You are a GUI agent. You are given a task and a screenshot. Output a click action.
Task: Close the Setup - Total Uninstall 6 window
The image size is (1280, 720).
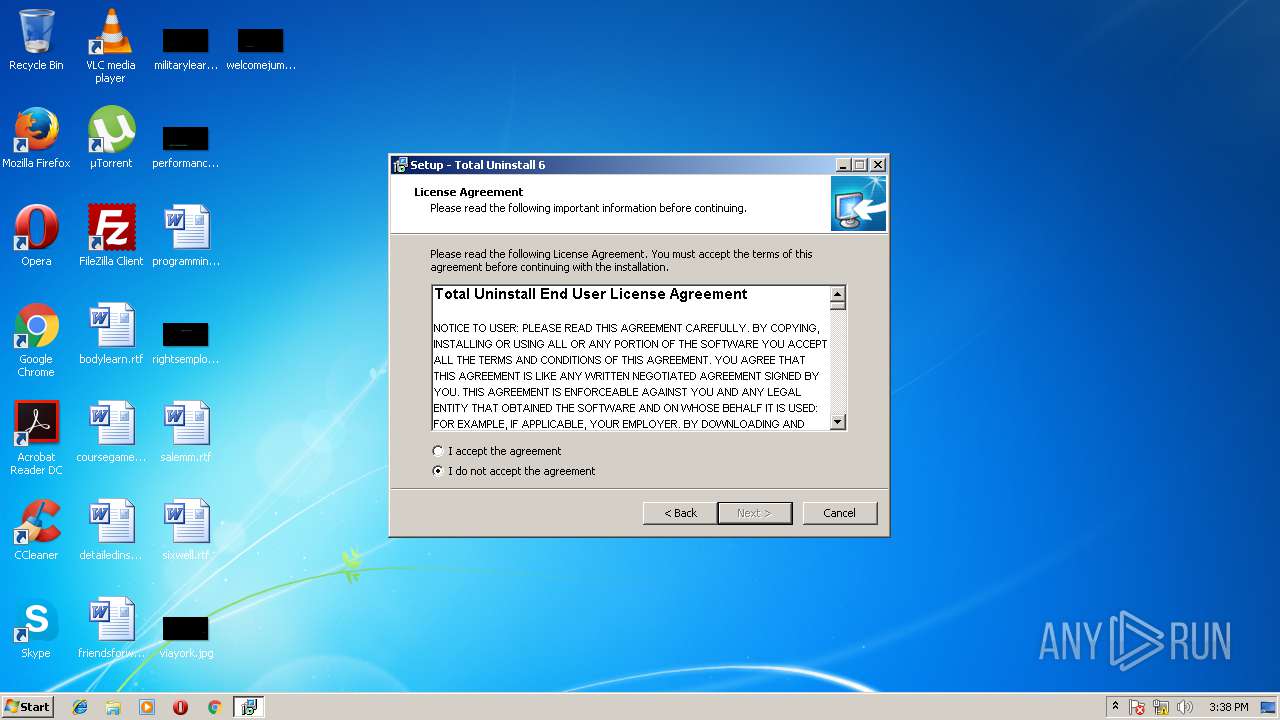[x=877, y=165]
